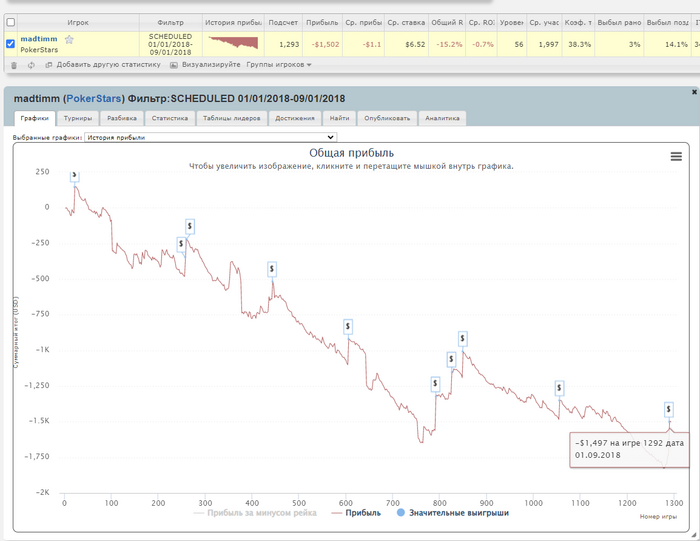Click the $ win marker near game 825

[451, 359]
